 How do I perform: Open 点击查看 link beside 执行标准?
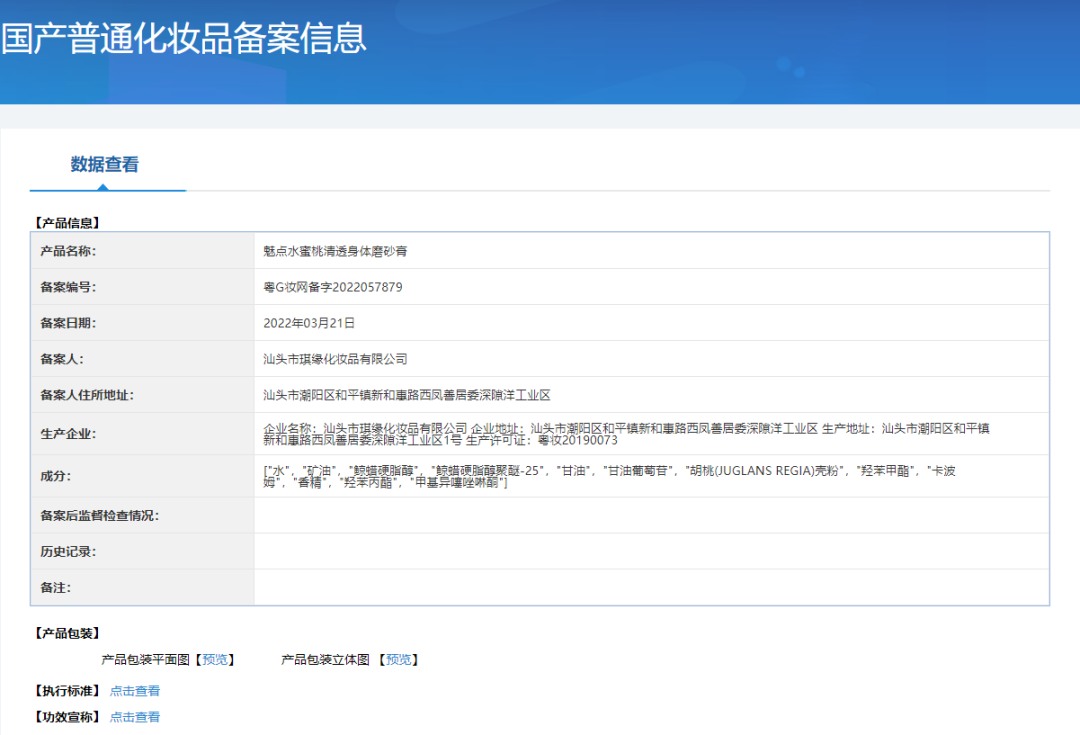pyautogui.click(x=135, y=691)
